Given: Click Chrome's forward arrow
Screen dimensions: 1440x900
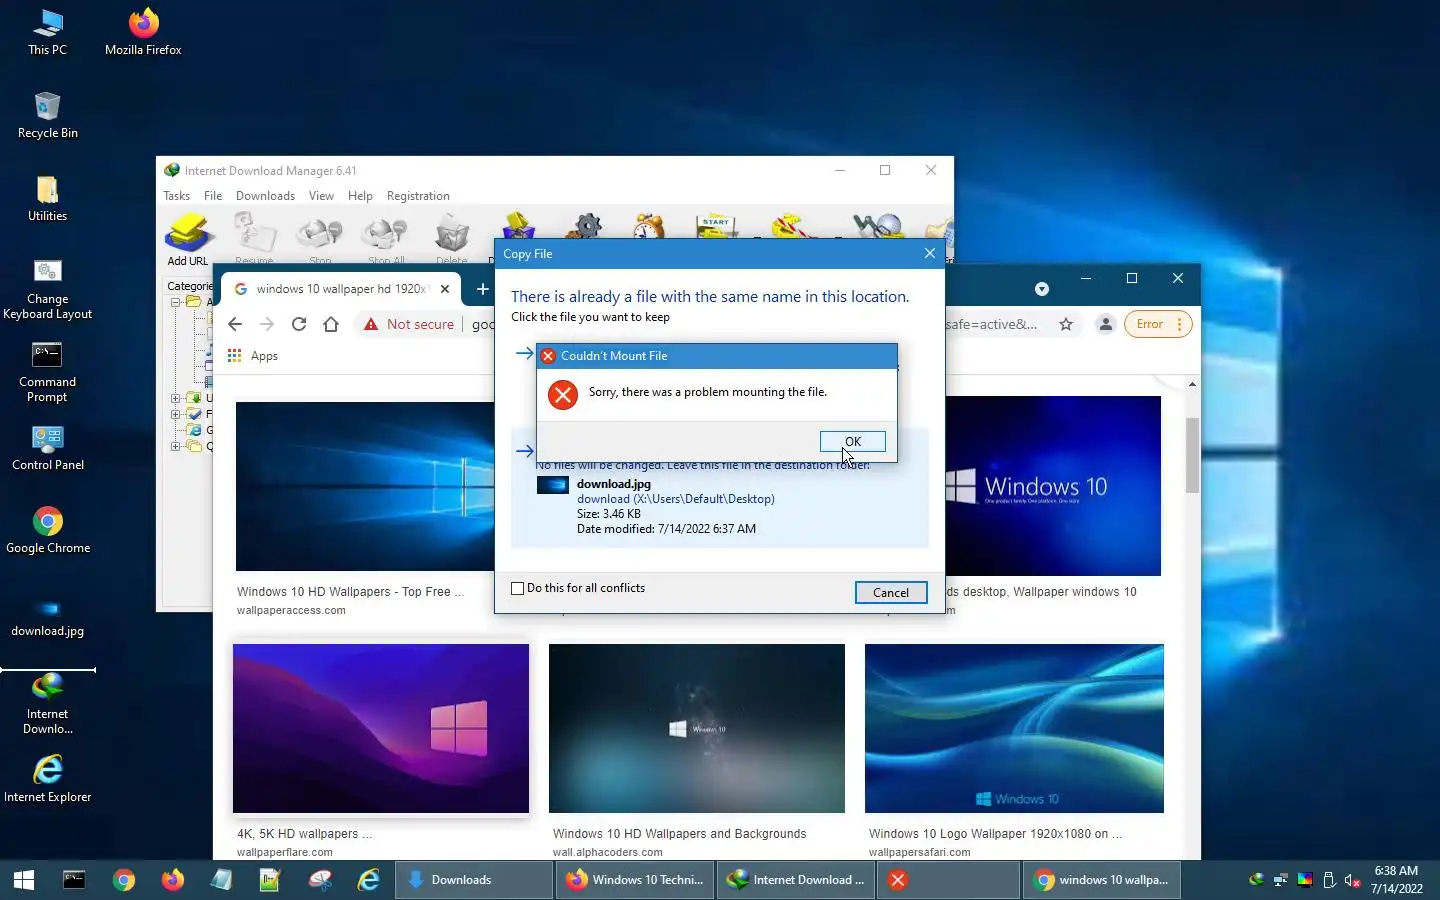Looking at the screenshot, I should 267,324.
